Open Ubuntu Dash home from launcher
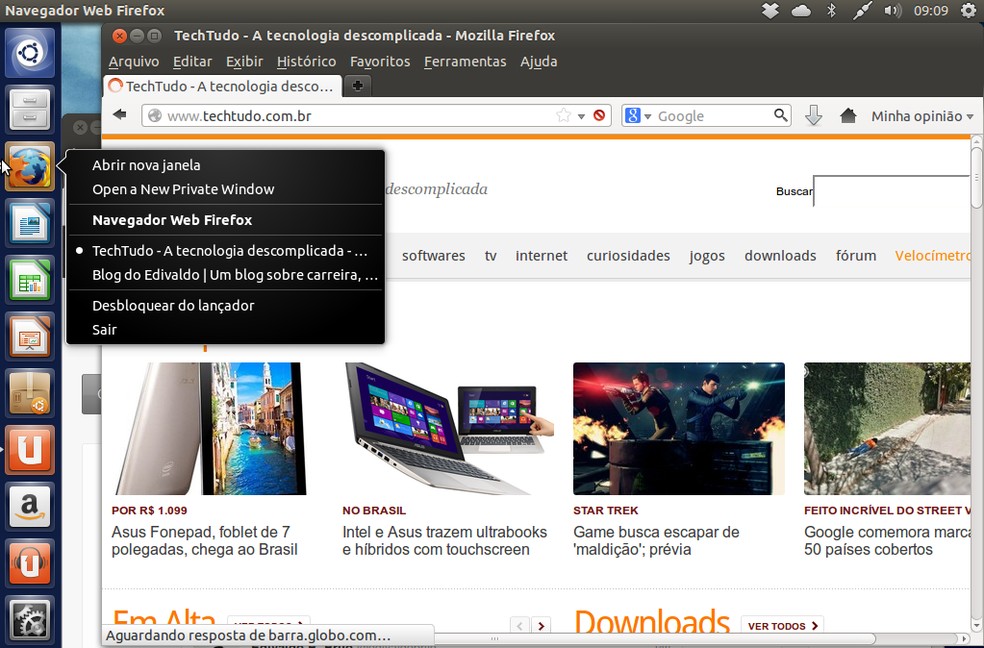 click(x=29, y=53)
